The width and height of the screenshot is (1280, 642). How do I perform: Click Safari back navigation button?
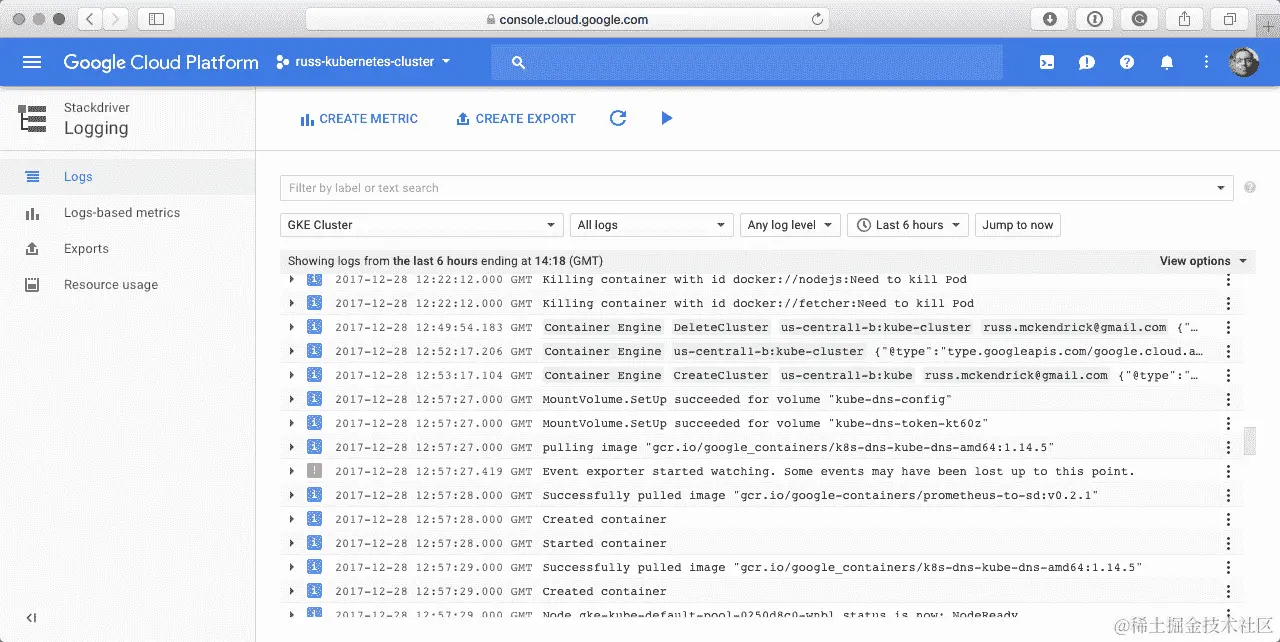tap(90, 18)
